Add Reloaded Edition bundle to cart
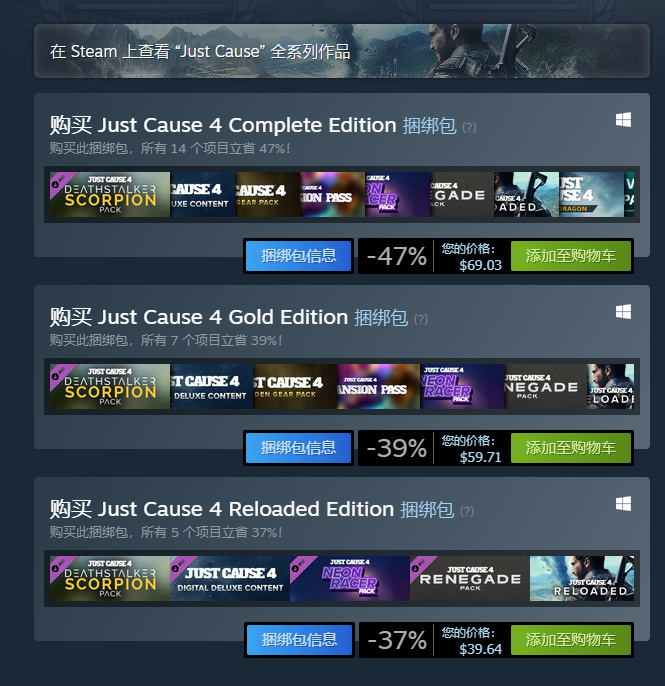The height and width of the screenshot is (686, 665). (x=570, y=640)
